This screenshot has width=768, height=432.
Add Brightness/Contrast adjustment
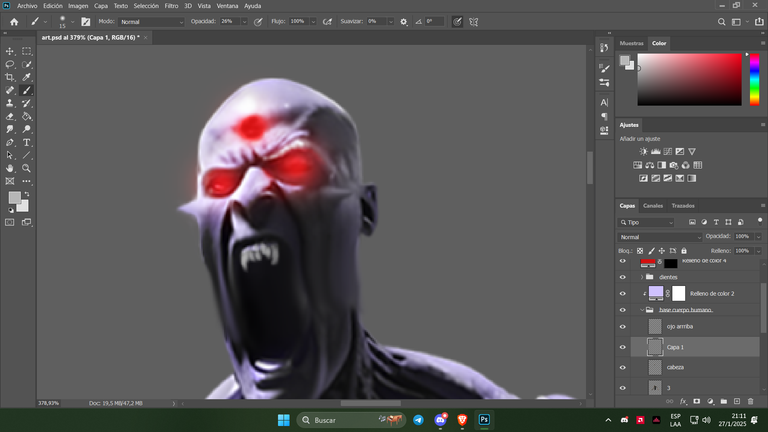[643, 151]
